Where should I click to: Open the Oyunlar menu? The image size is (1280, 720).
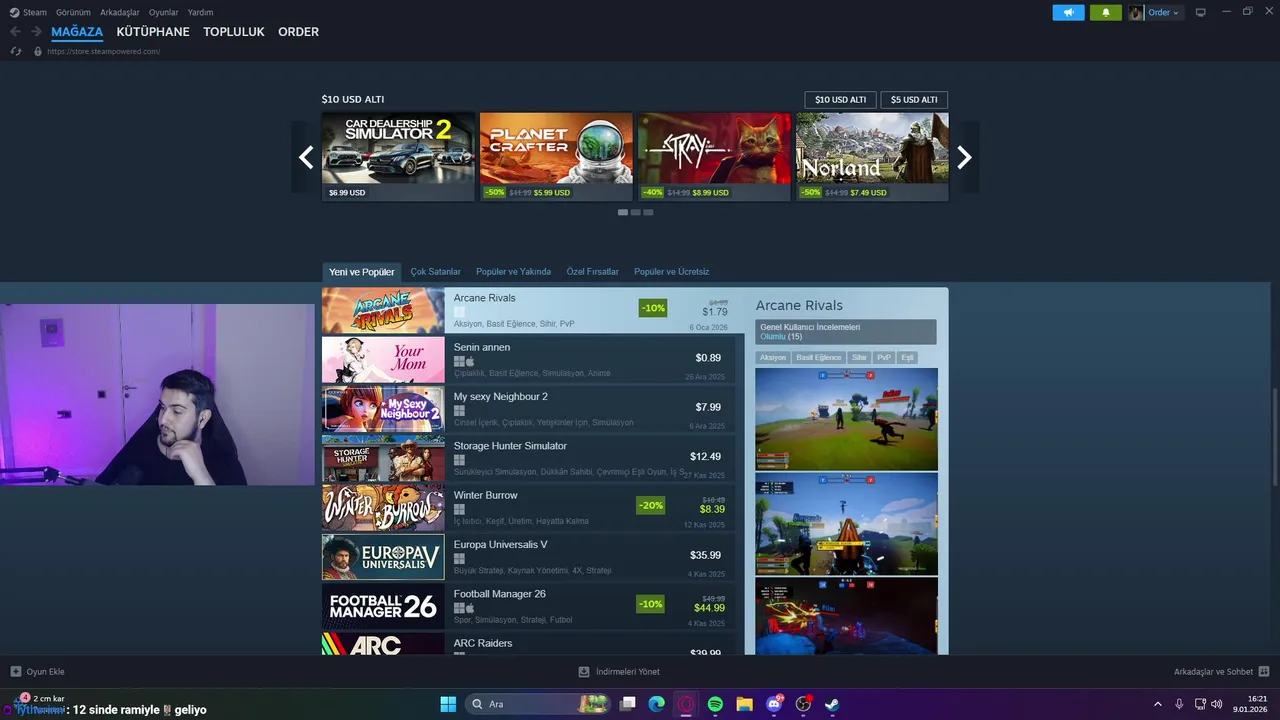[x=164, y=12]
